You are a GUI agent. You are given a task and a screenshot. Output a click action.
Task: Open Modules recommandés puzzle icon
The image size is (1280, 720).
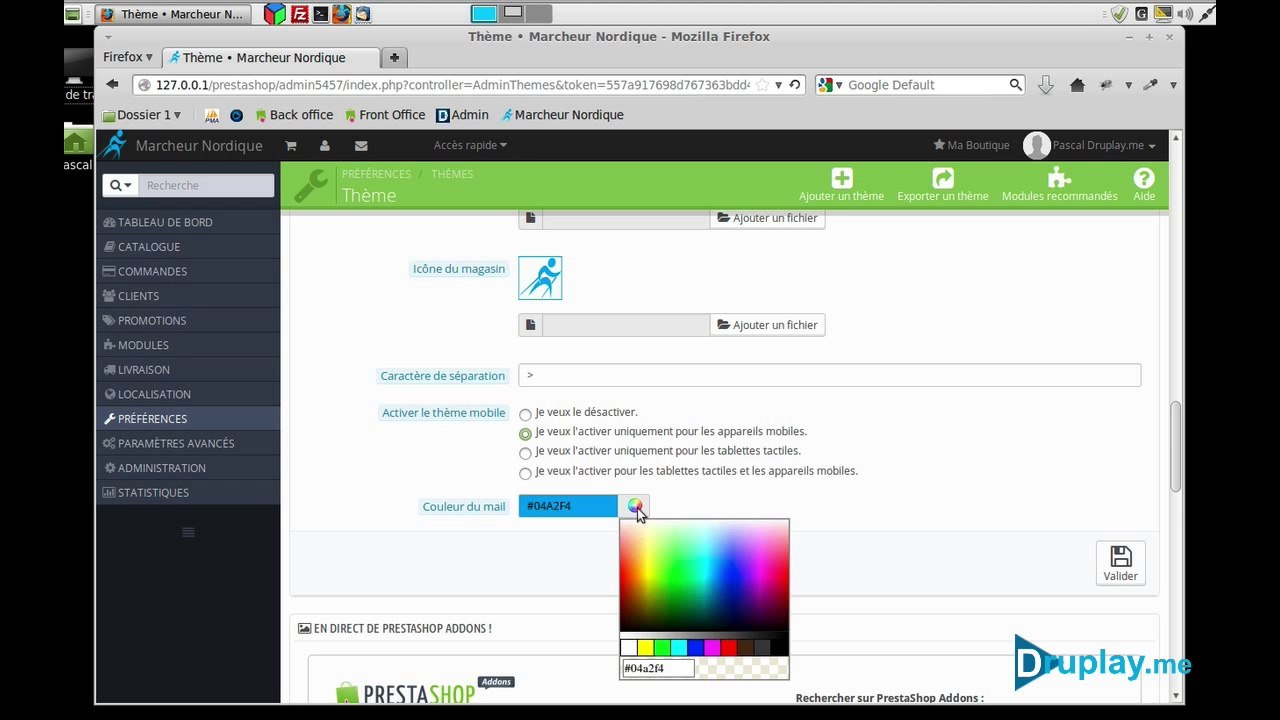(x=1059, y=178)
